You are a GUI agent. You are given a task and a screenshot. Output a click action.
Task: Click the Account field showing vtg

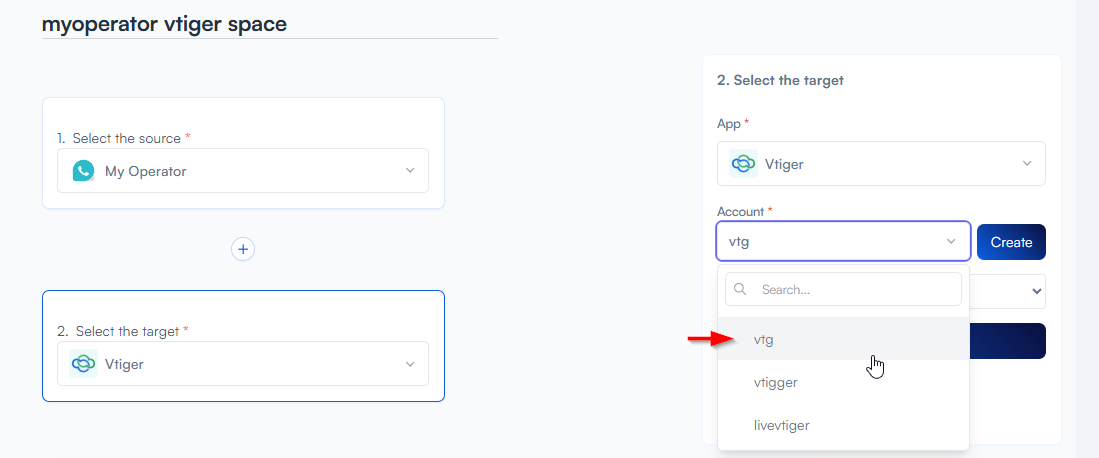[830, 242]
